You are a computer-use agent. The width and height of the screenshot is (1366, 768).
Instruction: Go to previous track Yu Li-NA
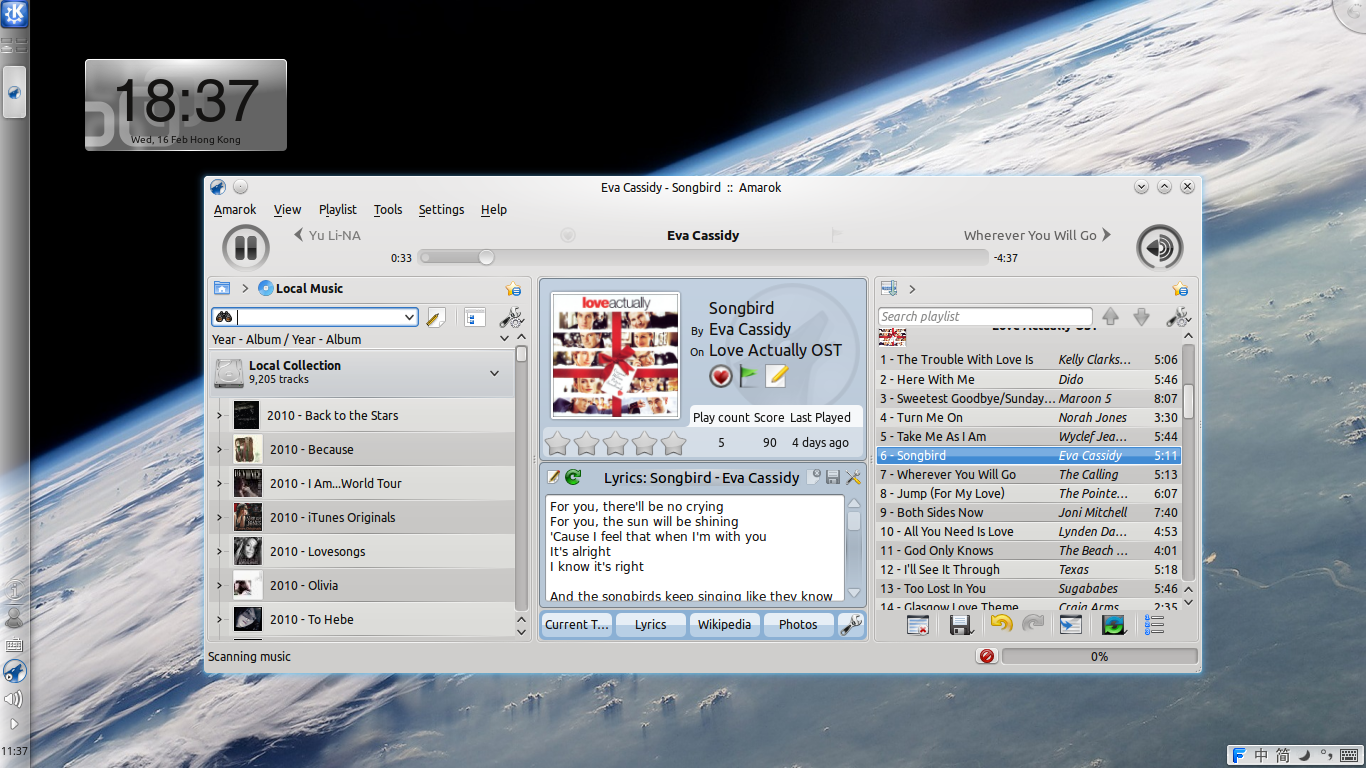[x=327, y=235]
